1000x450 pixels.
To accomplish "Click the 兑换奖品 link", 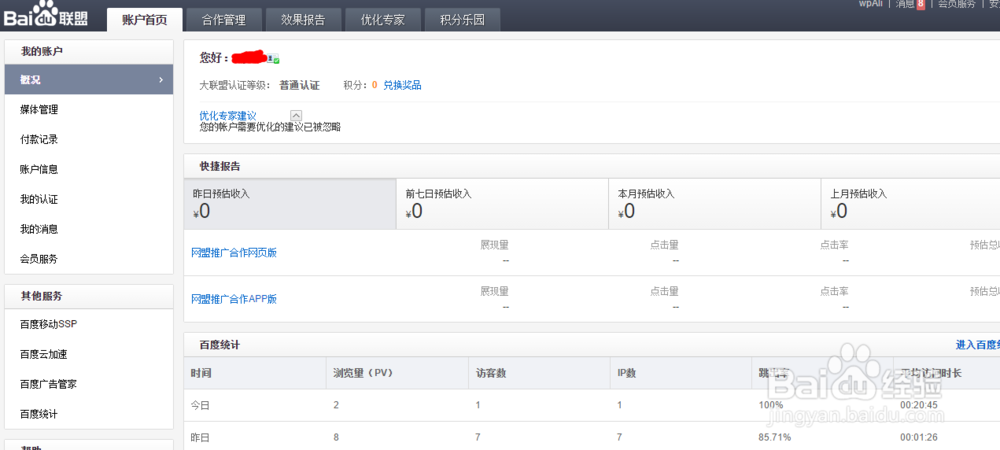I will tap(402, 85).
